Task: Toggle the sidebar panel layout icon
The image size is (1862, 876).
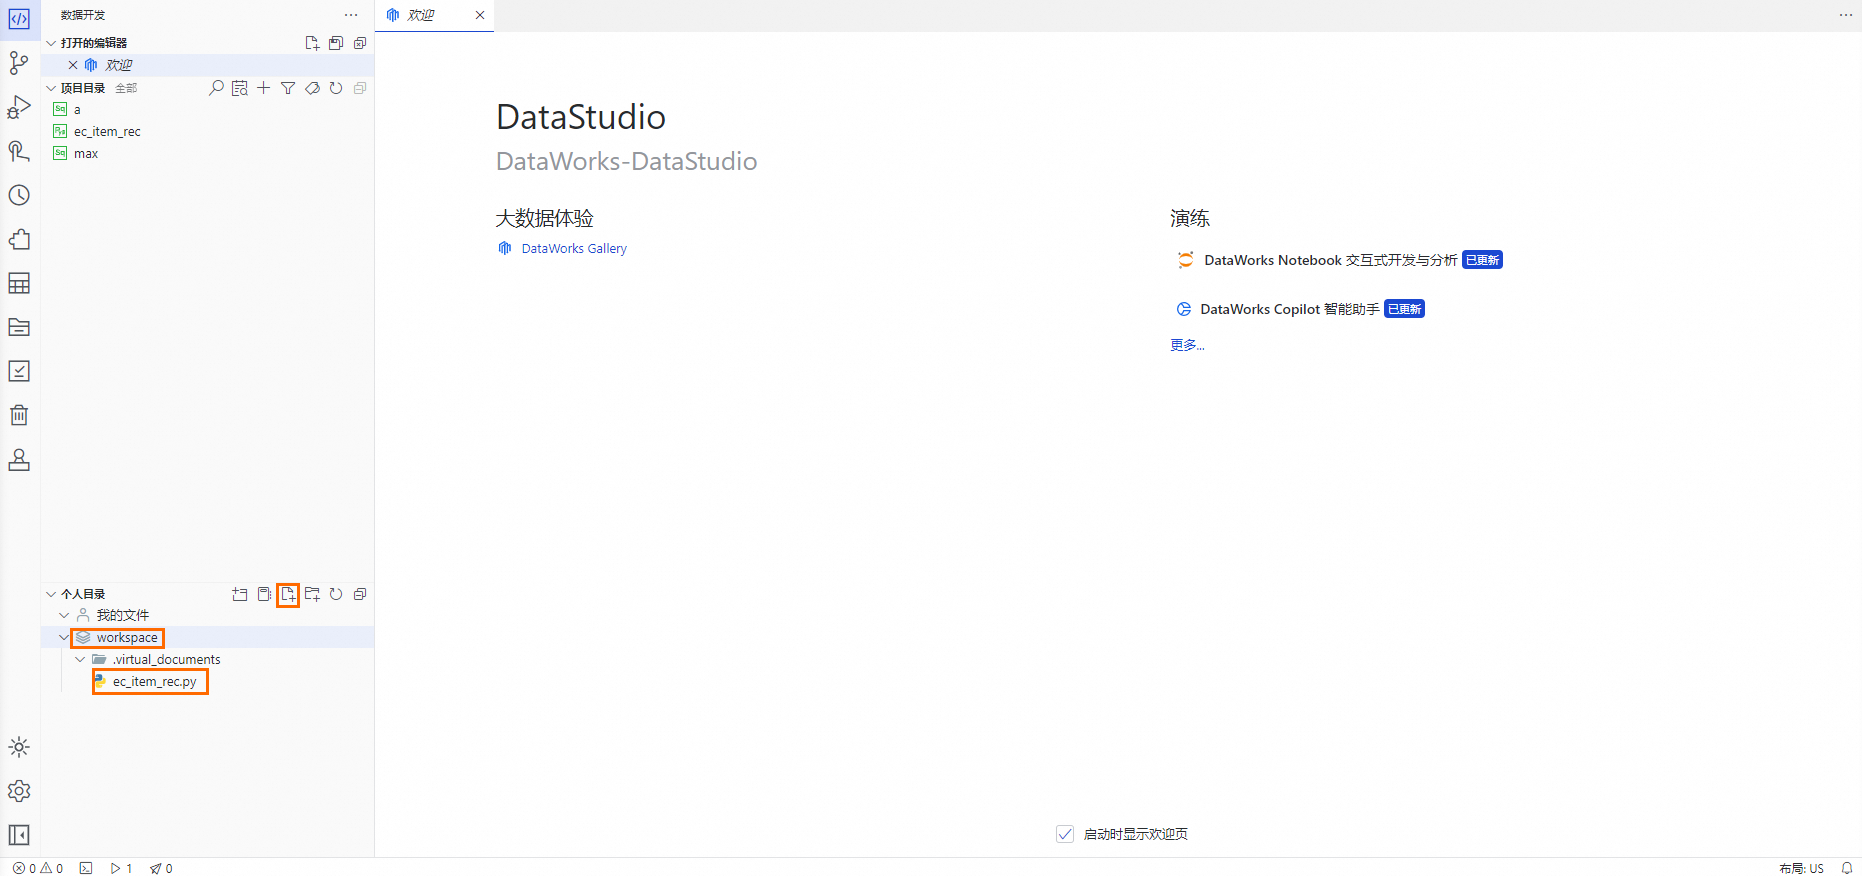Action: 19,835
